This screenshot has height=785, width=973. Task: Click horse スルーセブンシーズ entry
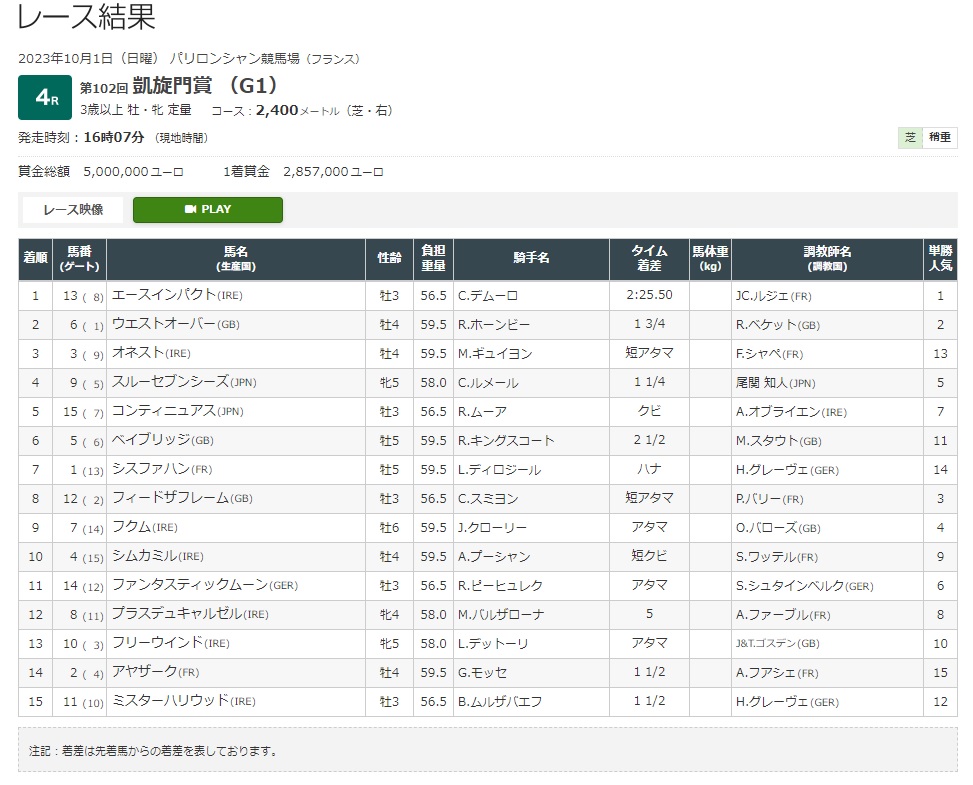coord(170,383)
